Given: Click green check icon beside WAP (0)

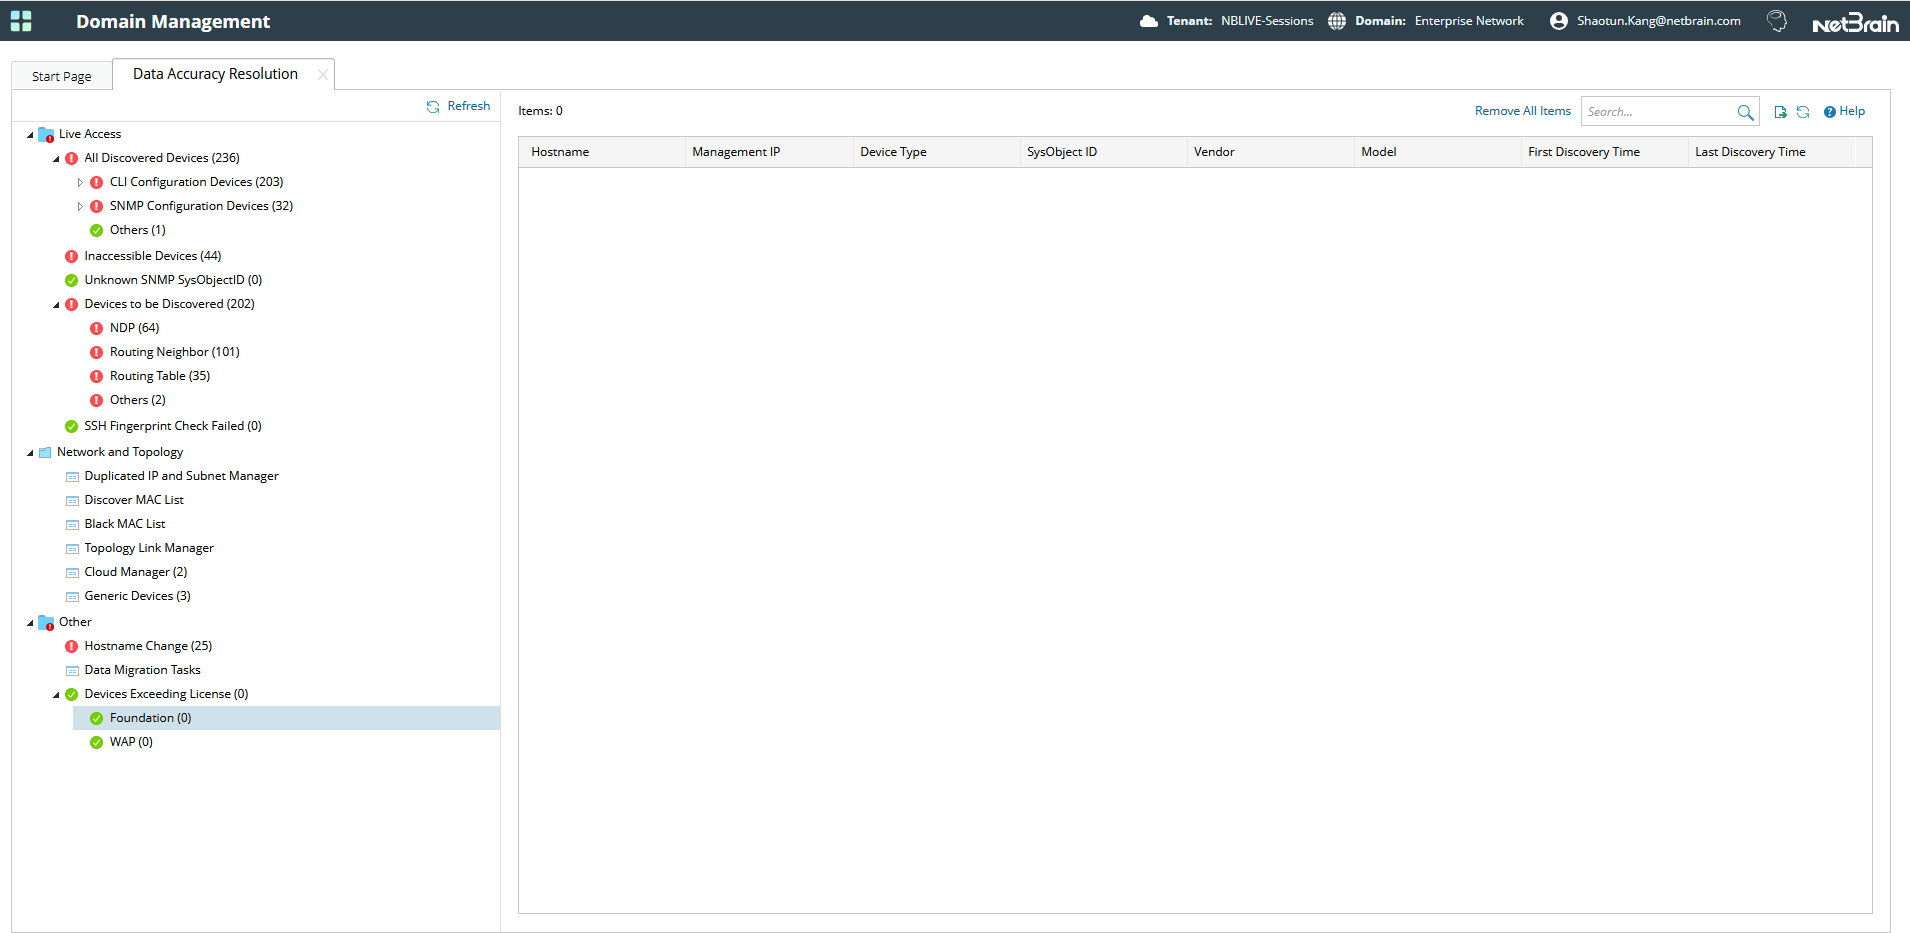Looking at the screenshot, I should 96,742.
